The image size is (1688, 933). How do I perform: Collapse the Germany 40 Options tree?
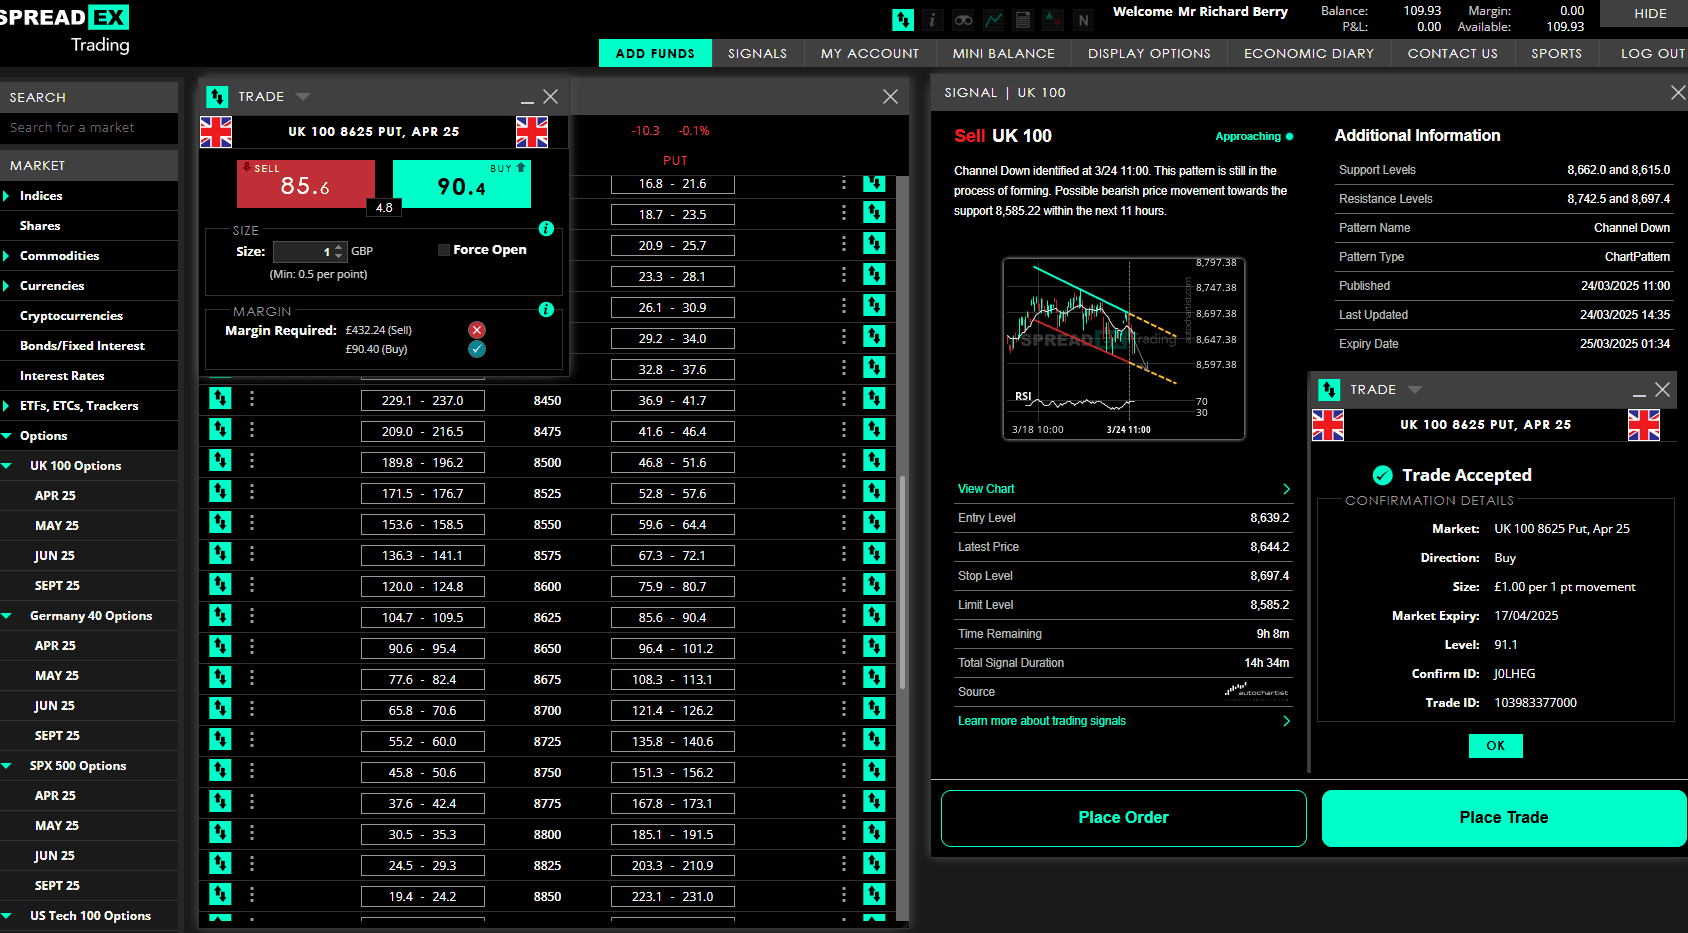7,616
